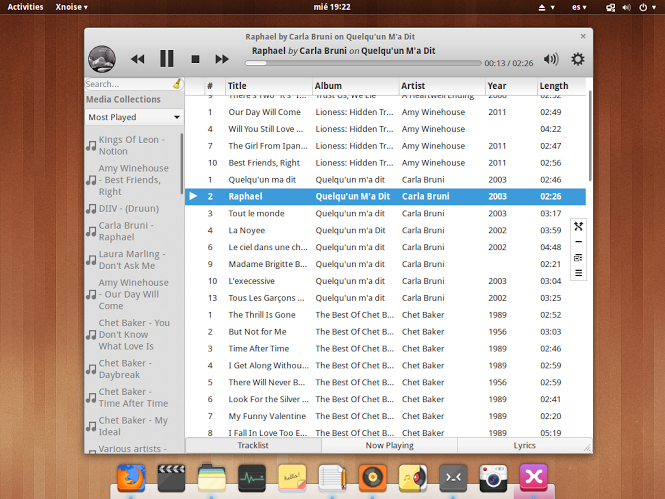Select track Will You Still Love...
The image size is (665, 499).
click(386, 129)
